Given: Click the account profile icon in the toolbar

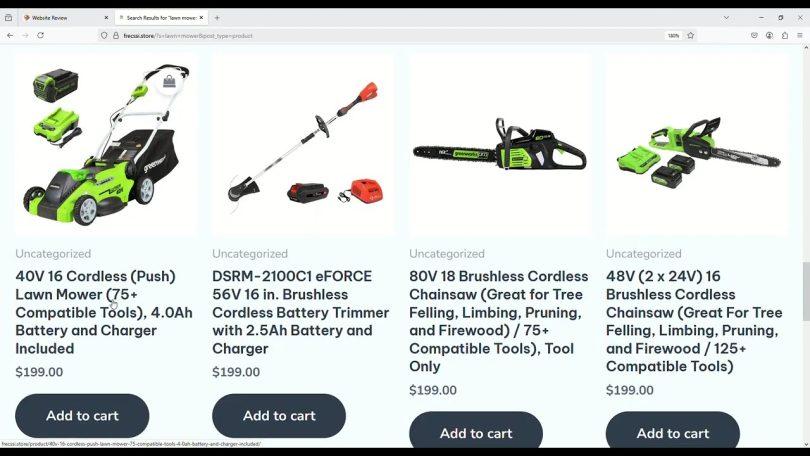Looking at the screenshot, I should coord(770,36).
